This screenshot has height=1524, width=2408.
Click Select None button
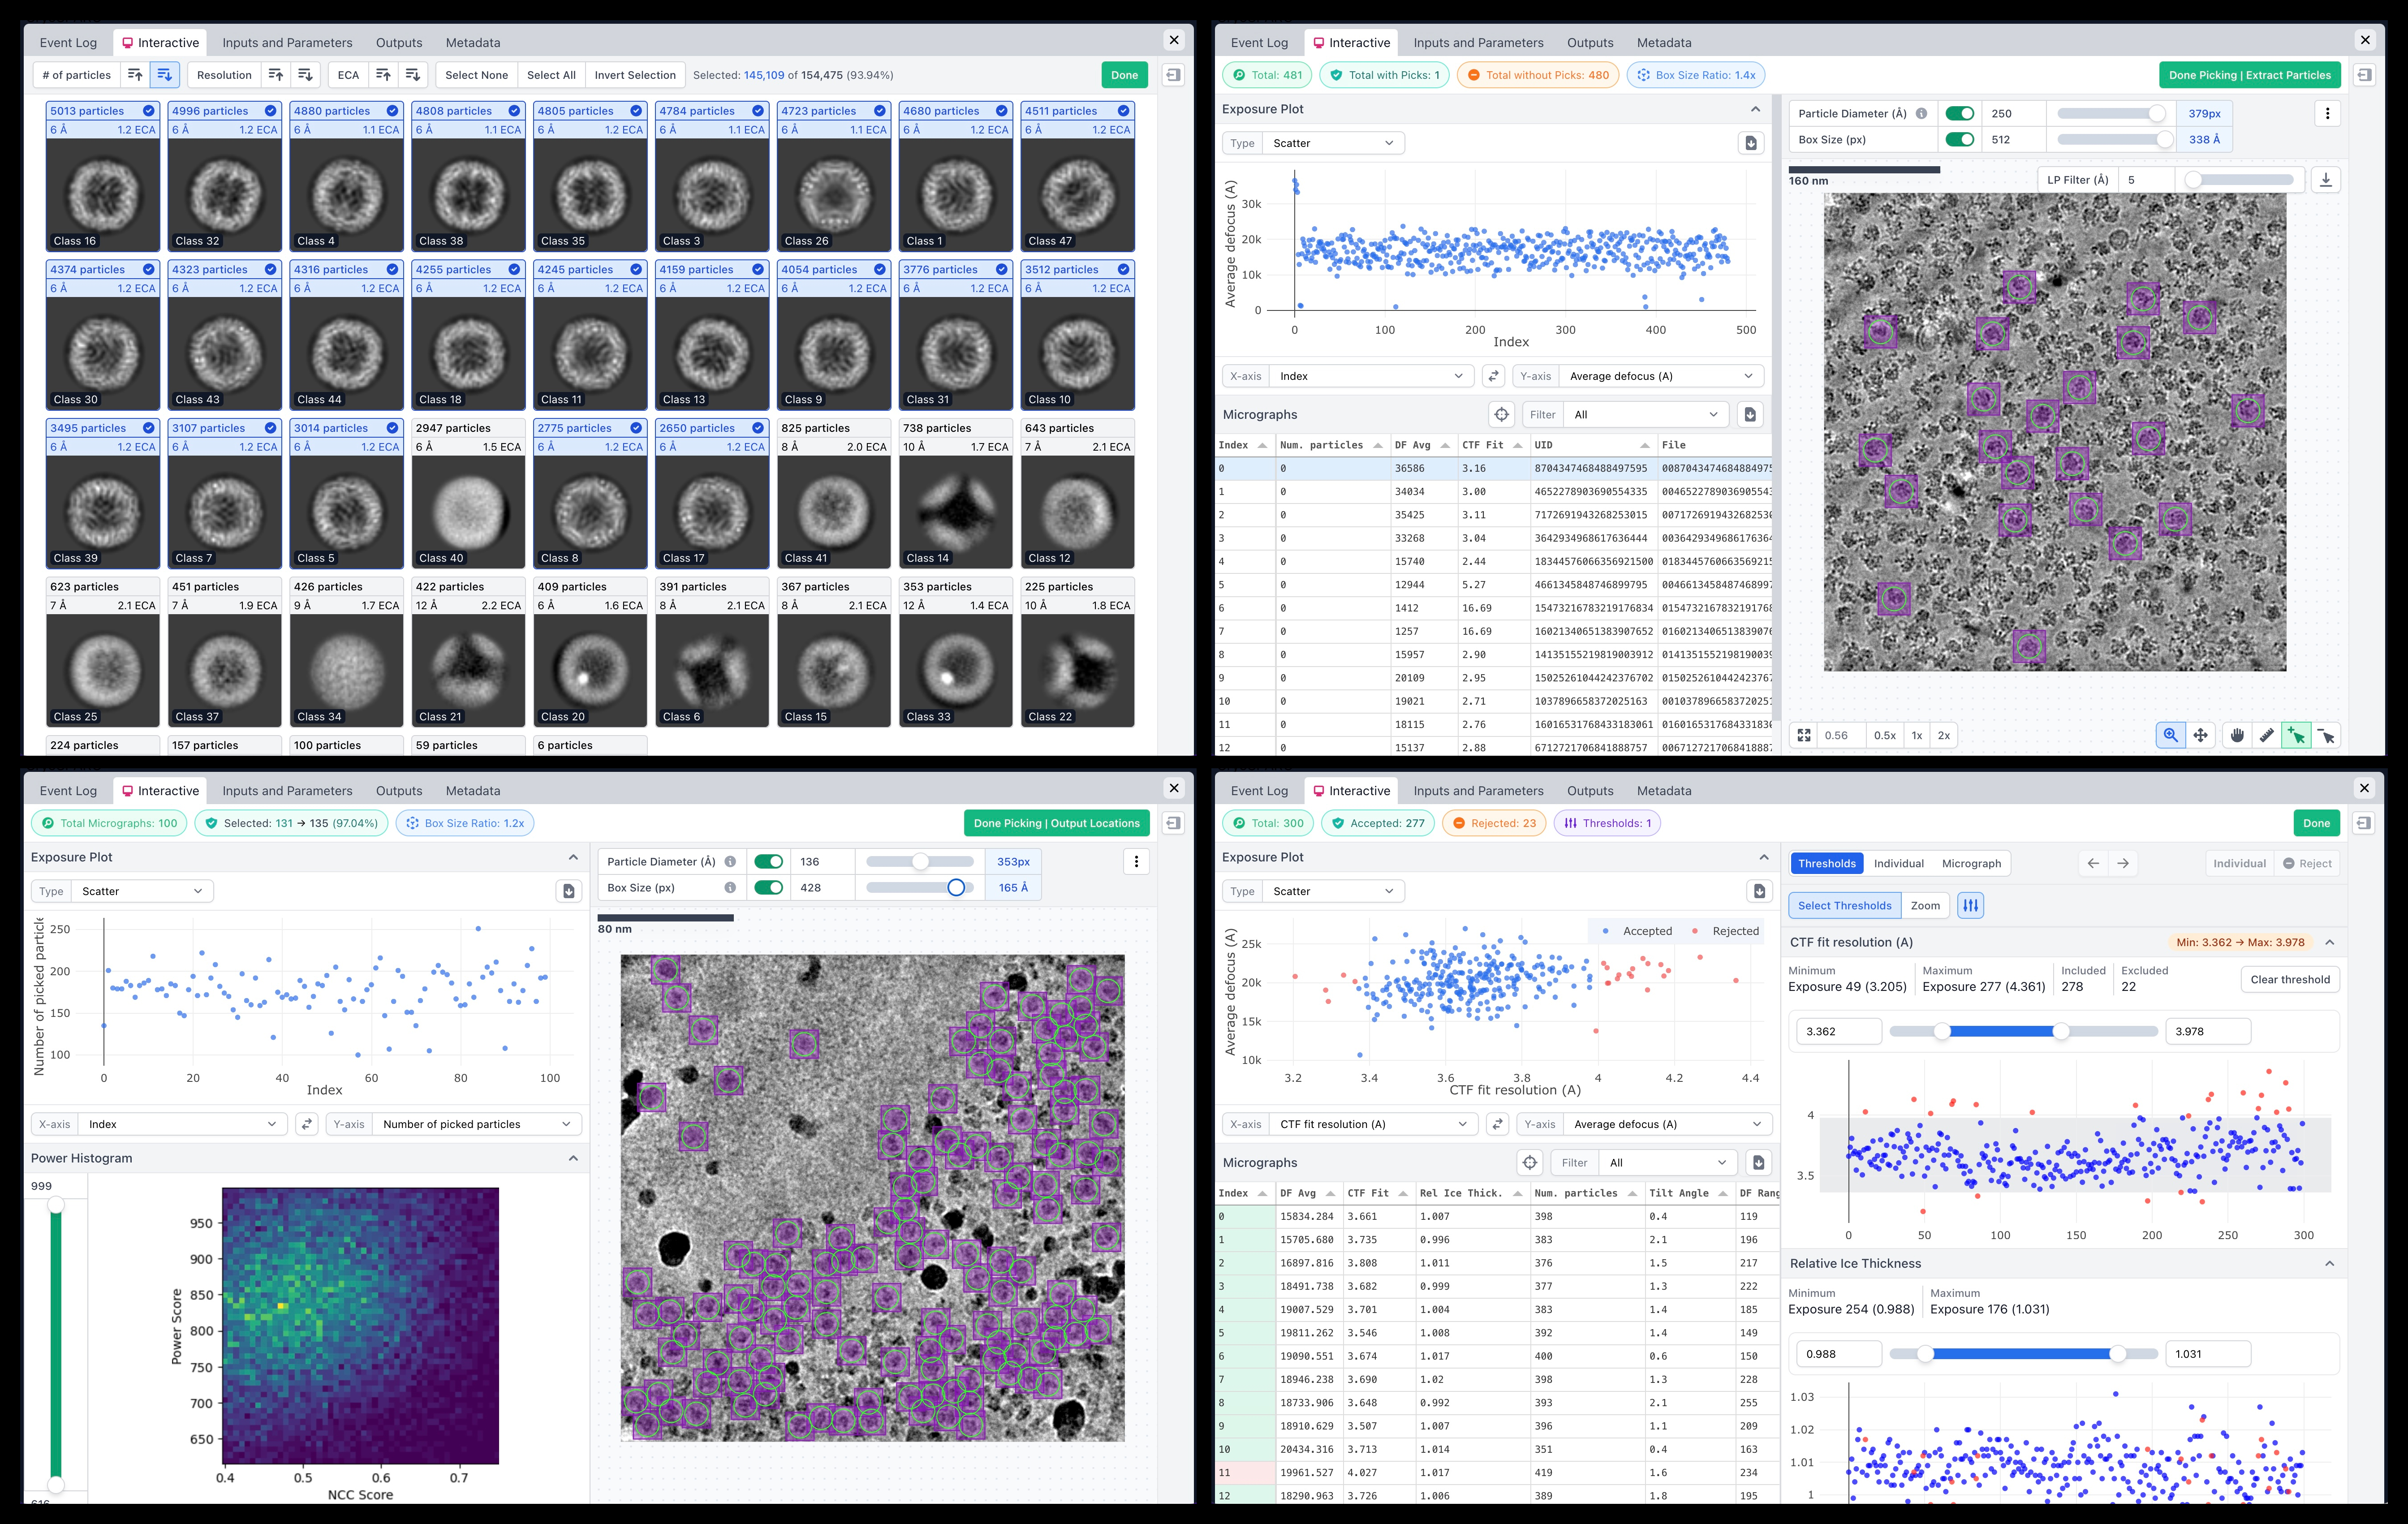[476, 75]
